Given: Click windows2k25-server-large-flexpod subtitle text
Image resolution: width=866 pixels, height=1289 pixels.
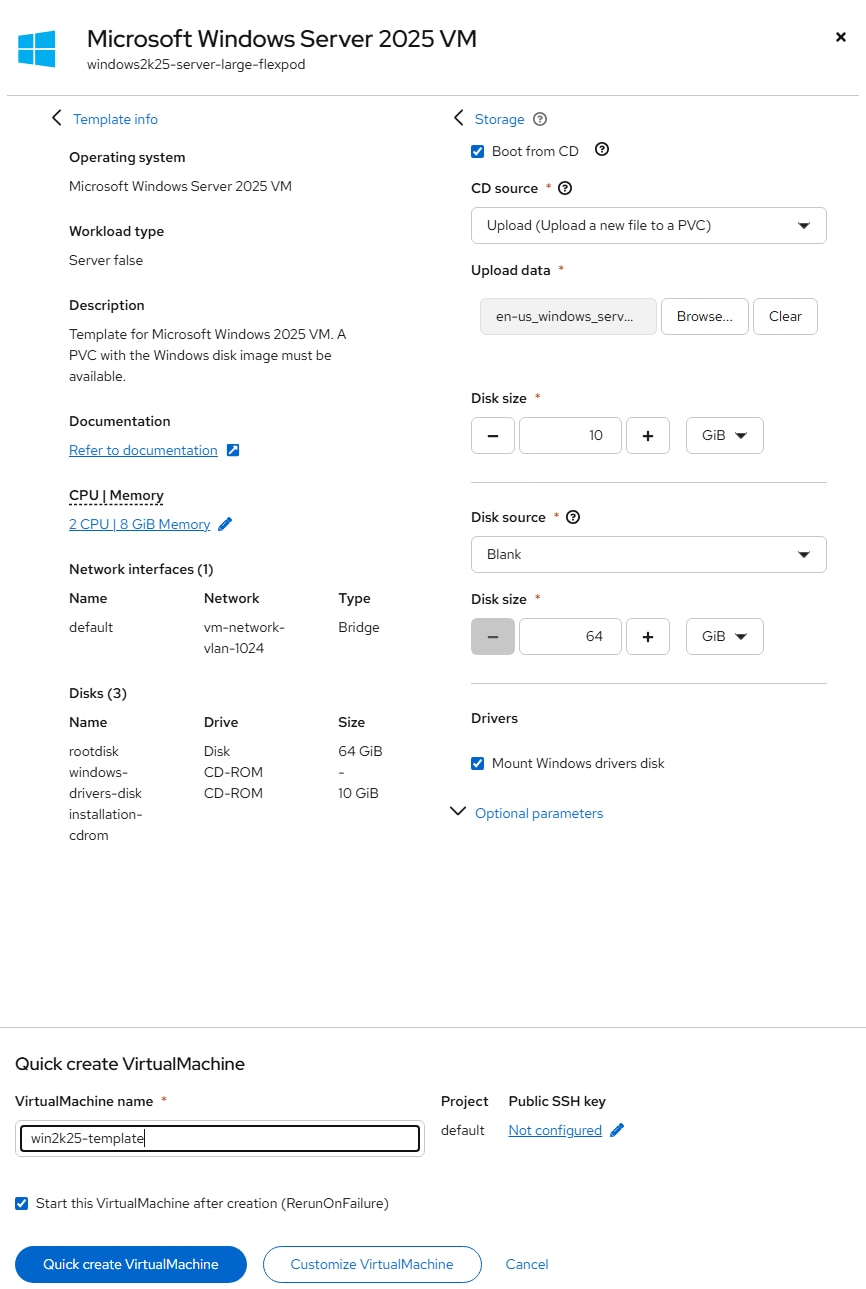Looking at the screenshot, I should click(196, 65).
